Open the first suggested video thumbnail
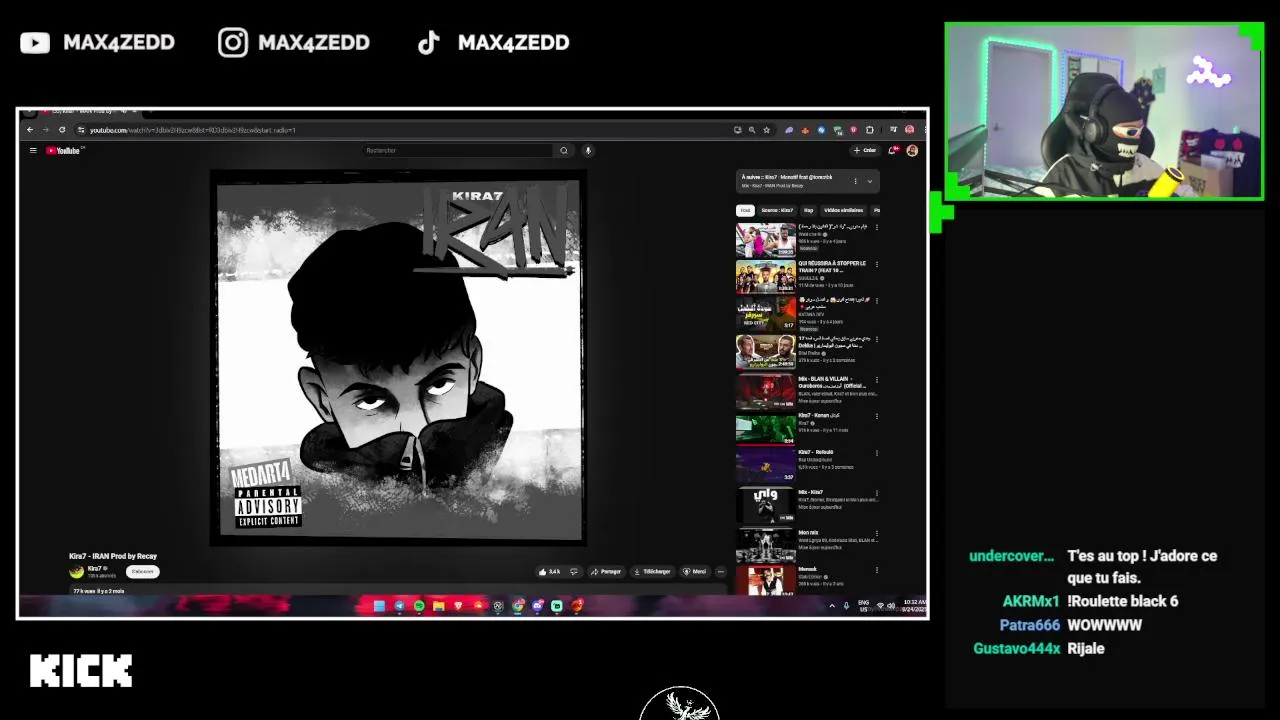 [766, 240]
